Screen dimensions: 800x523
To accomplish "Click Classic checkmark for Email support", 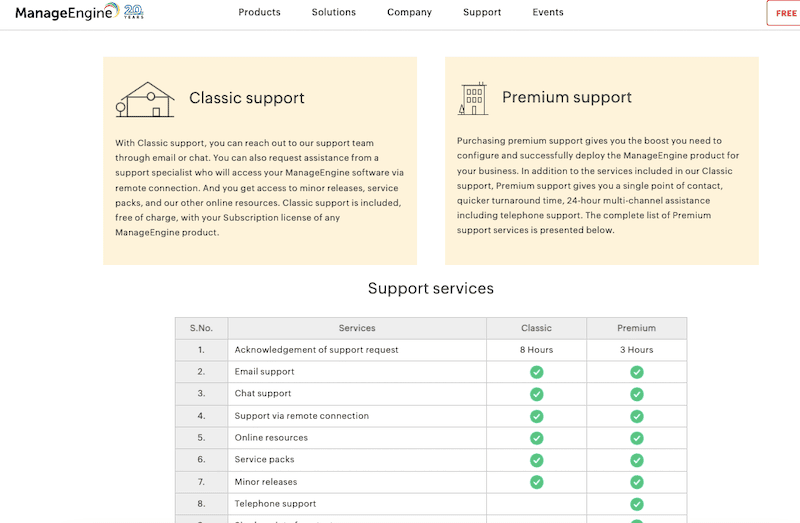I will 536,372.
